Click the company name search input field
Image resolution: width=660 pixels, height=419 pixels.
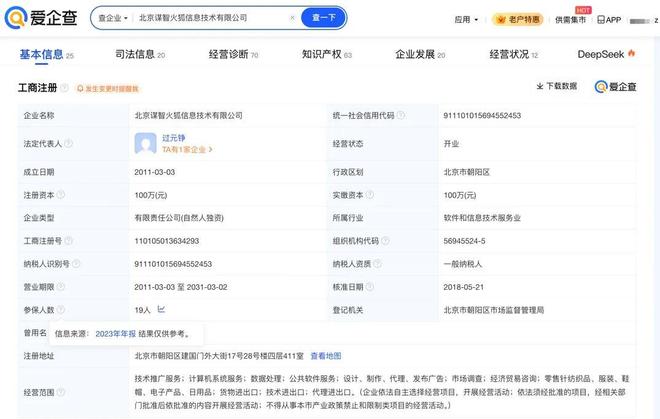tap(212, 18)
